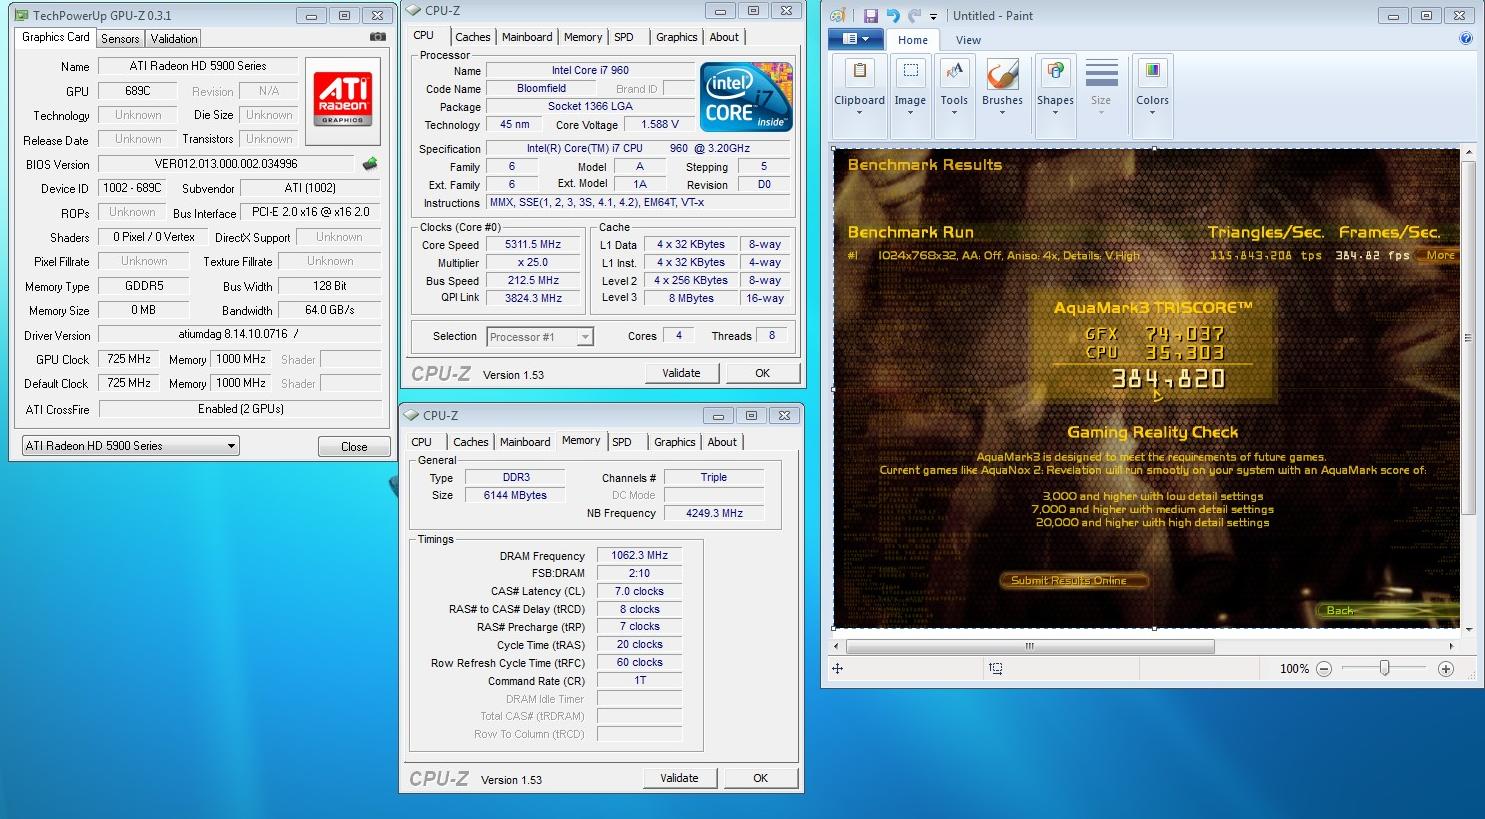Screen dimensions: 1485x819
Task: Click the Redo arrow in Paint
Action: (915, 16)
